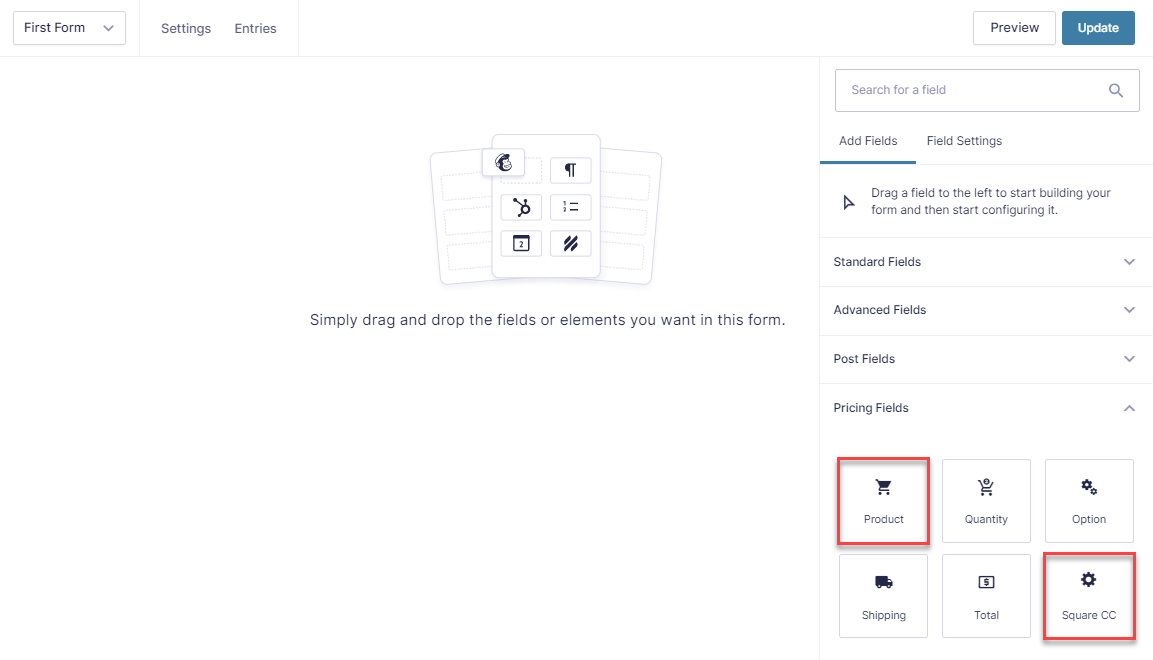
Task: Switch to the Add Fields tab
Action: point(868,141)
